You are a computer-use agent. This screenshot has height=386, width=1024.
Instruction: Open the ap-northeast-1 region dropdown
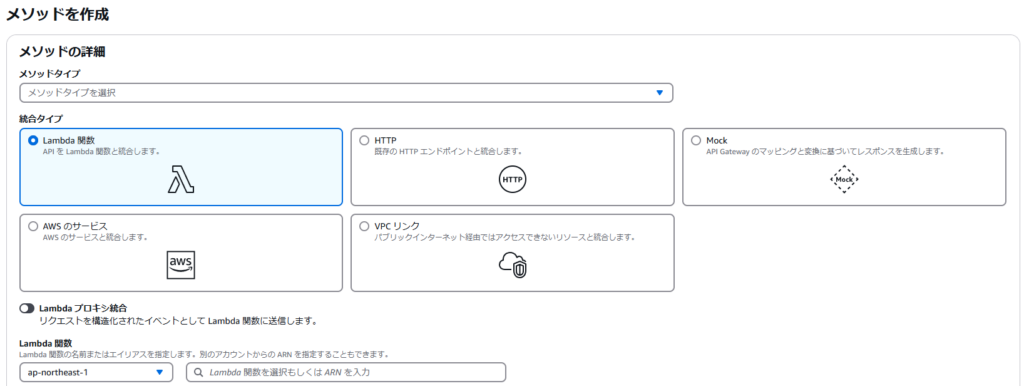pyautogui.click(x=96, y=372)
